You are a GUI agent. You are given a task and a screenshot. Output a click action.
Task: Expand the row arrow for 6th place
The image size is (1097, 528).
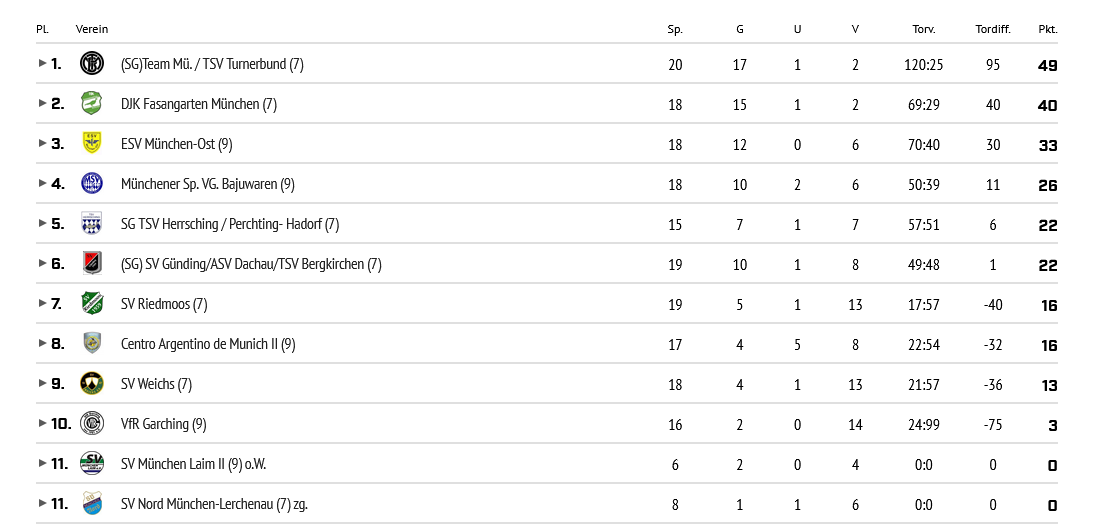[42, 263]
